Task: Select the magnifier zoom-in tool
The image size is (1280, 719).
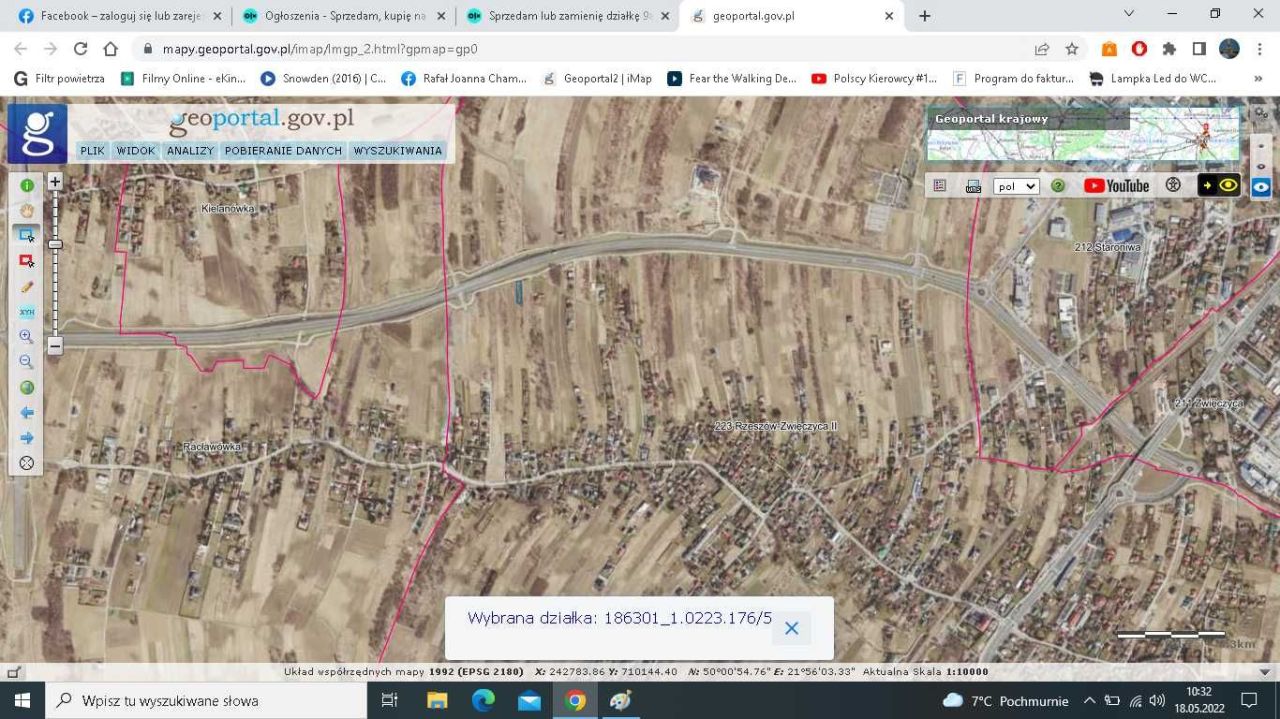Action: (x=27, y=337)
